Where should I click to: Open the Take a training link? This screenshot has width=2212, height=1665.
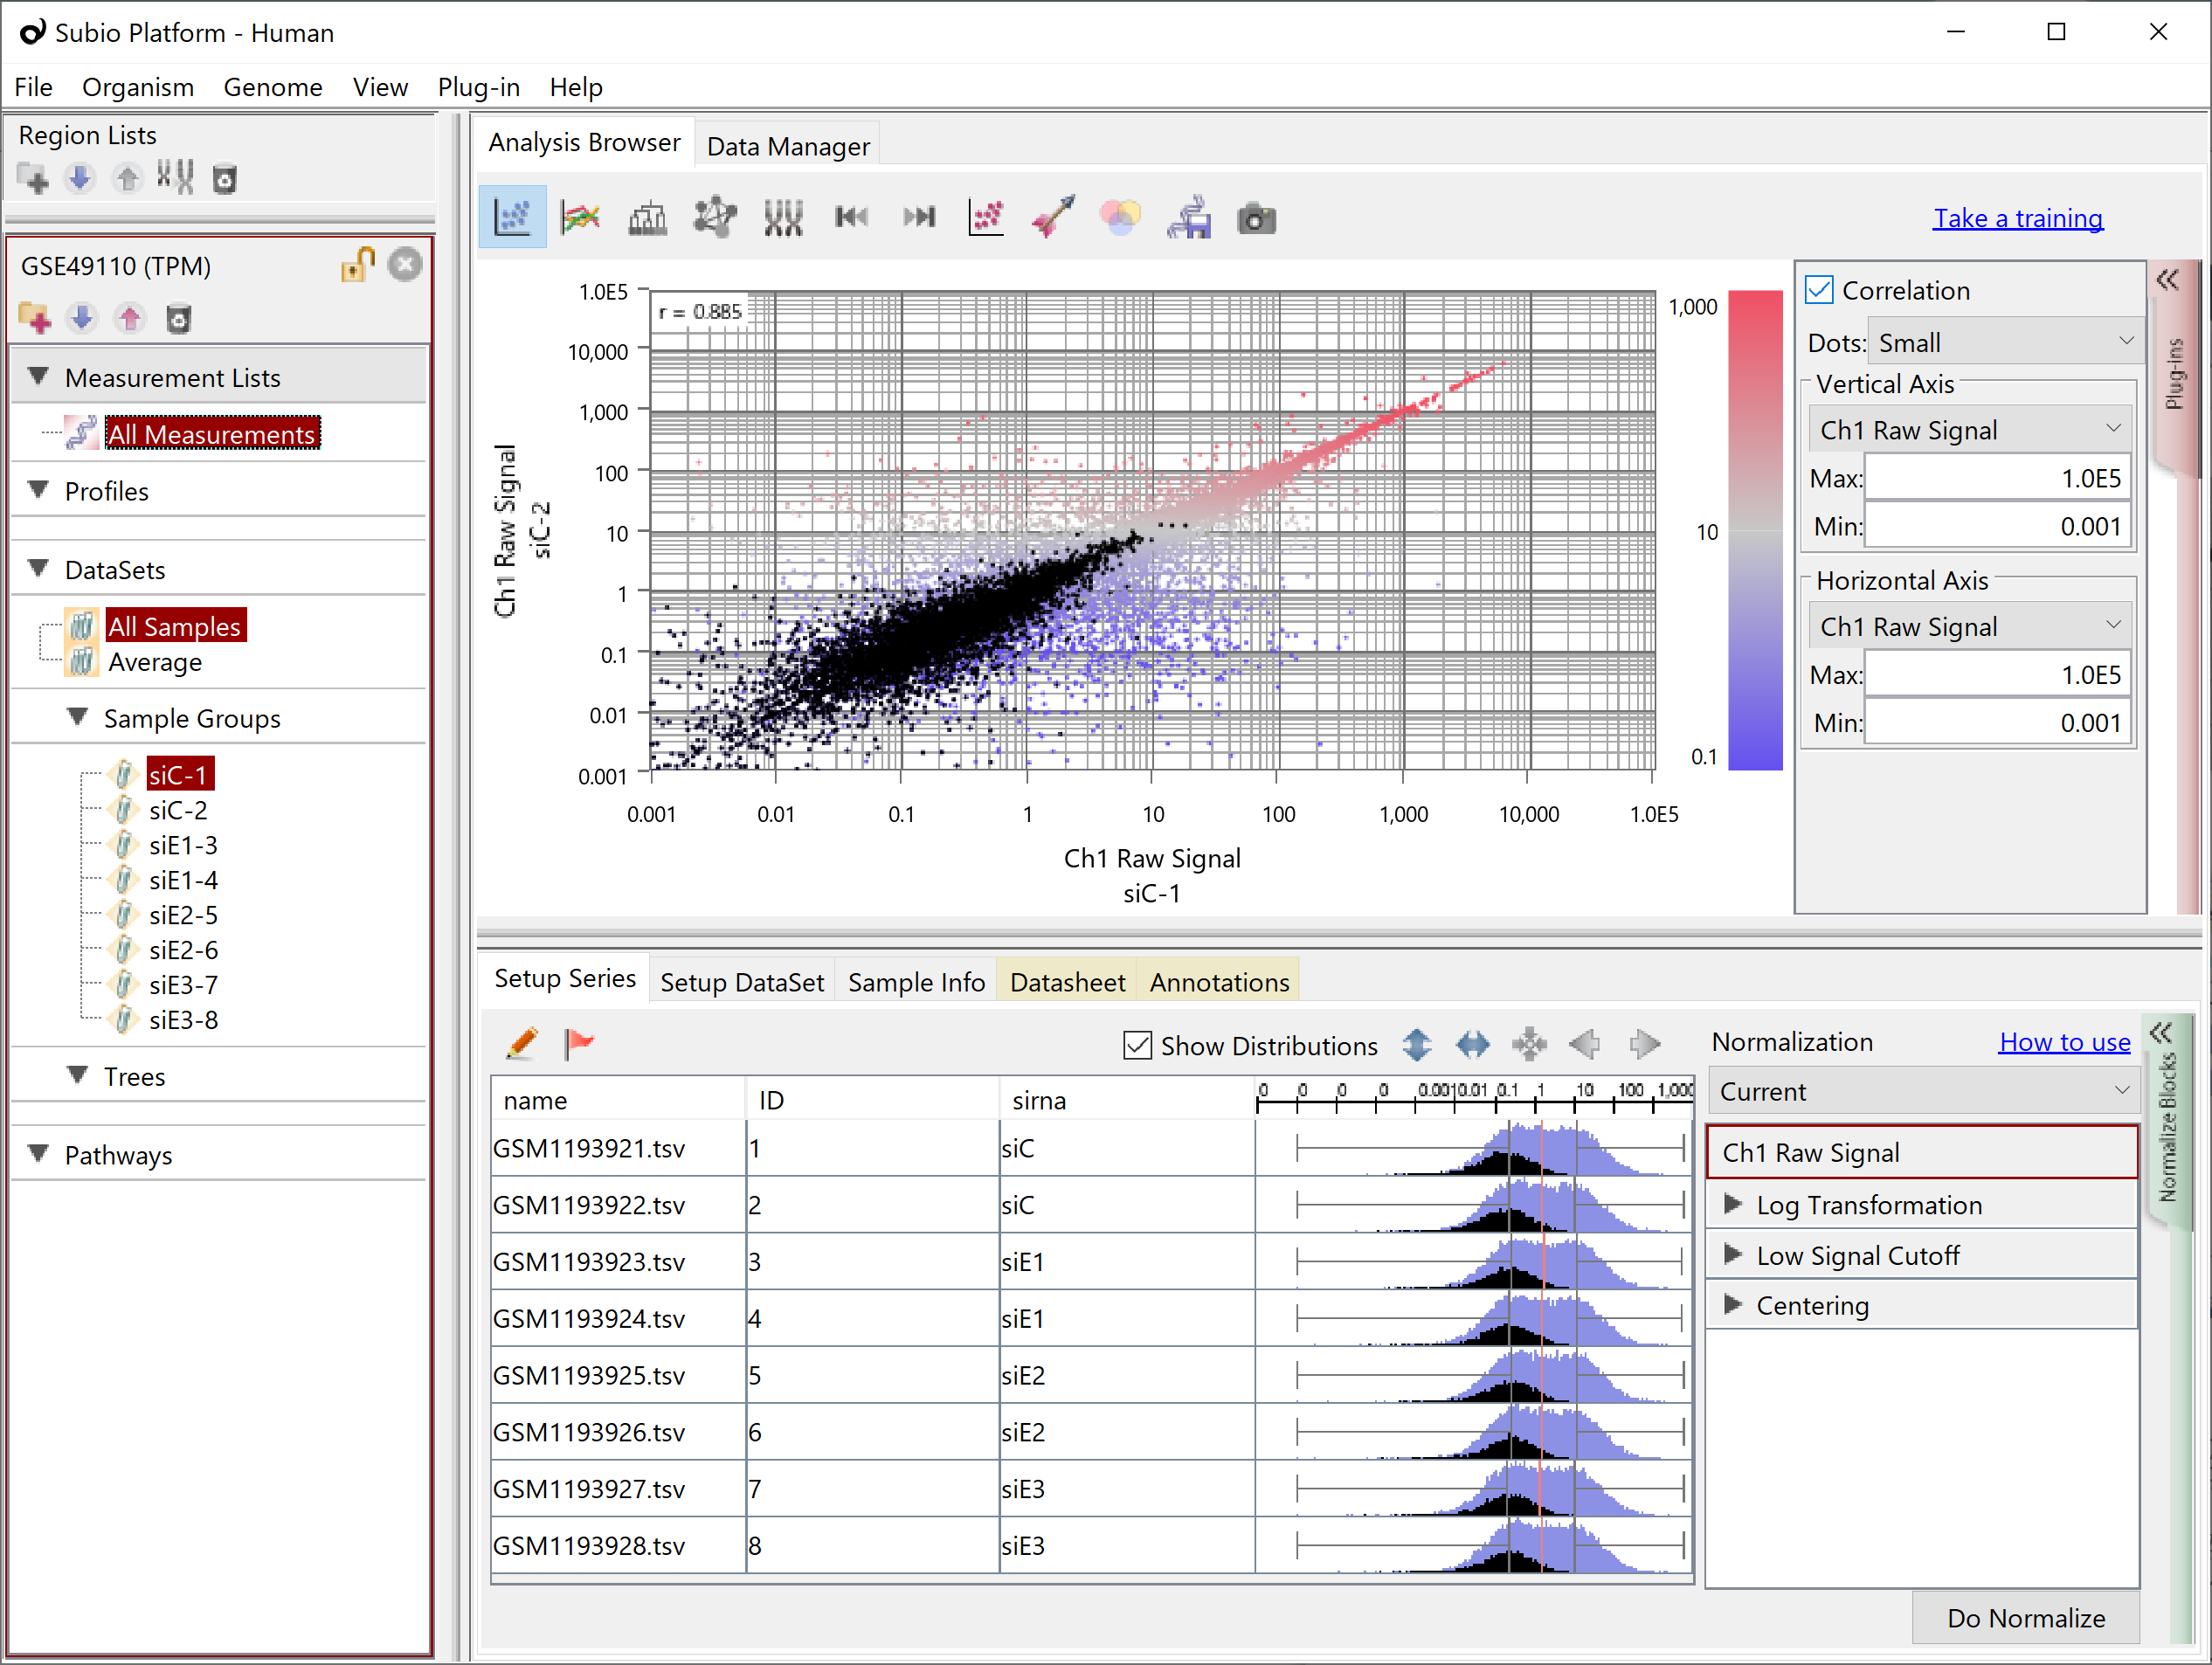[2018, 218]
